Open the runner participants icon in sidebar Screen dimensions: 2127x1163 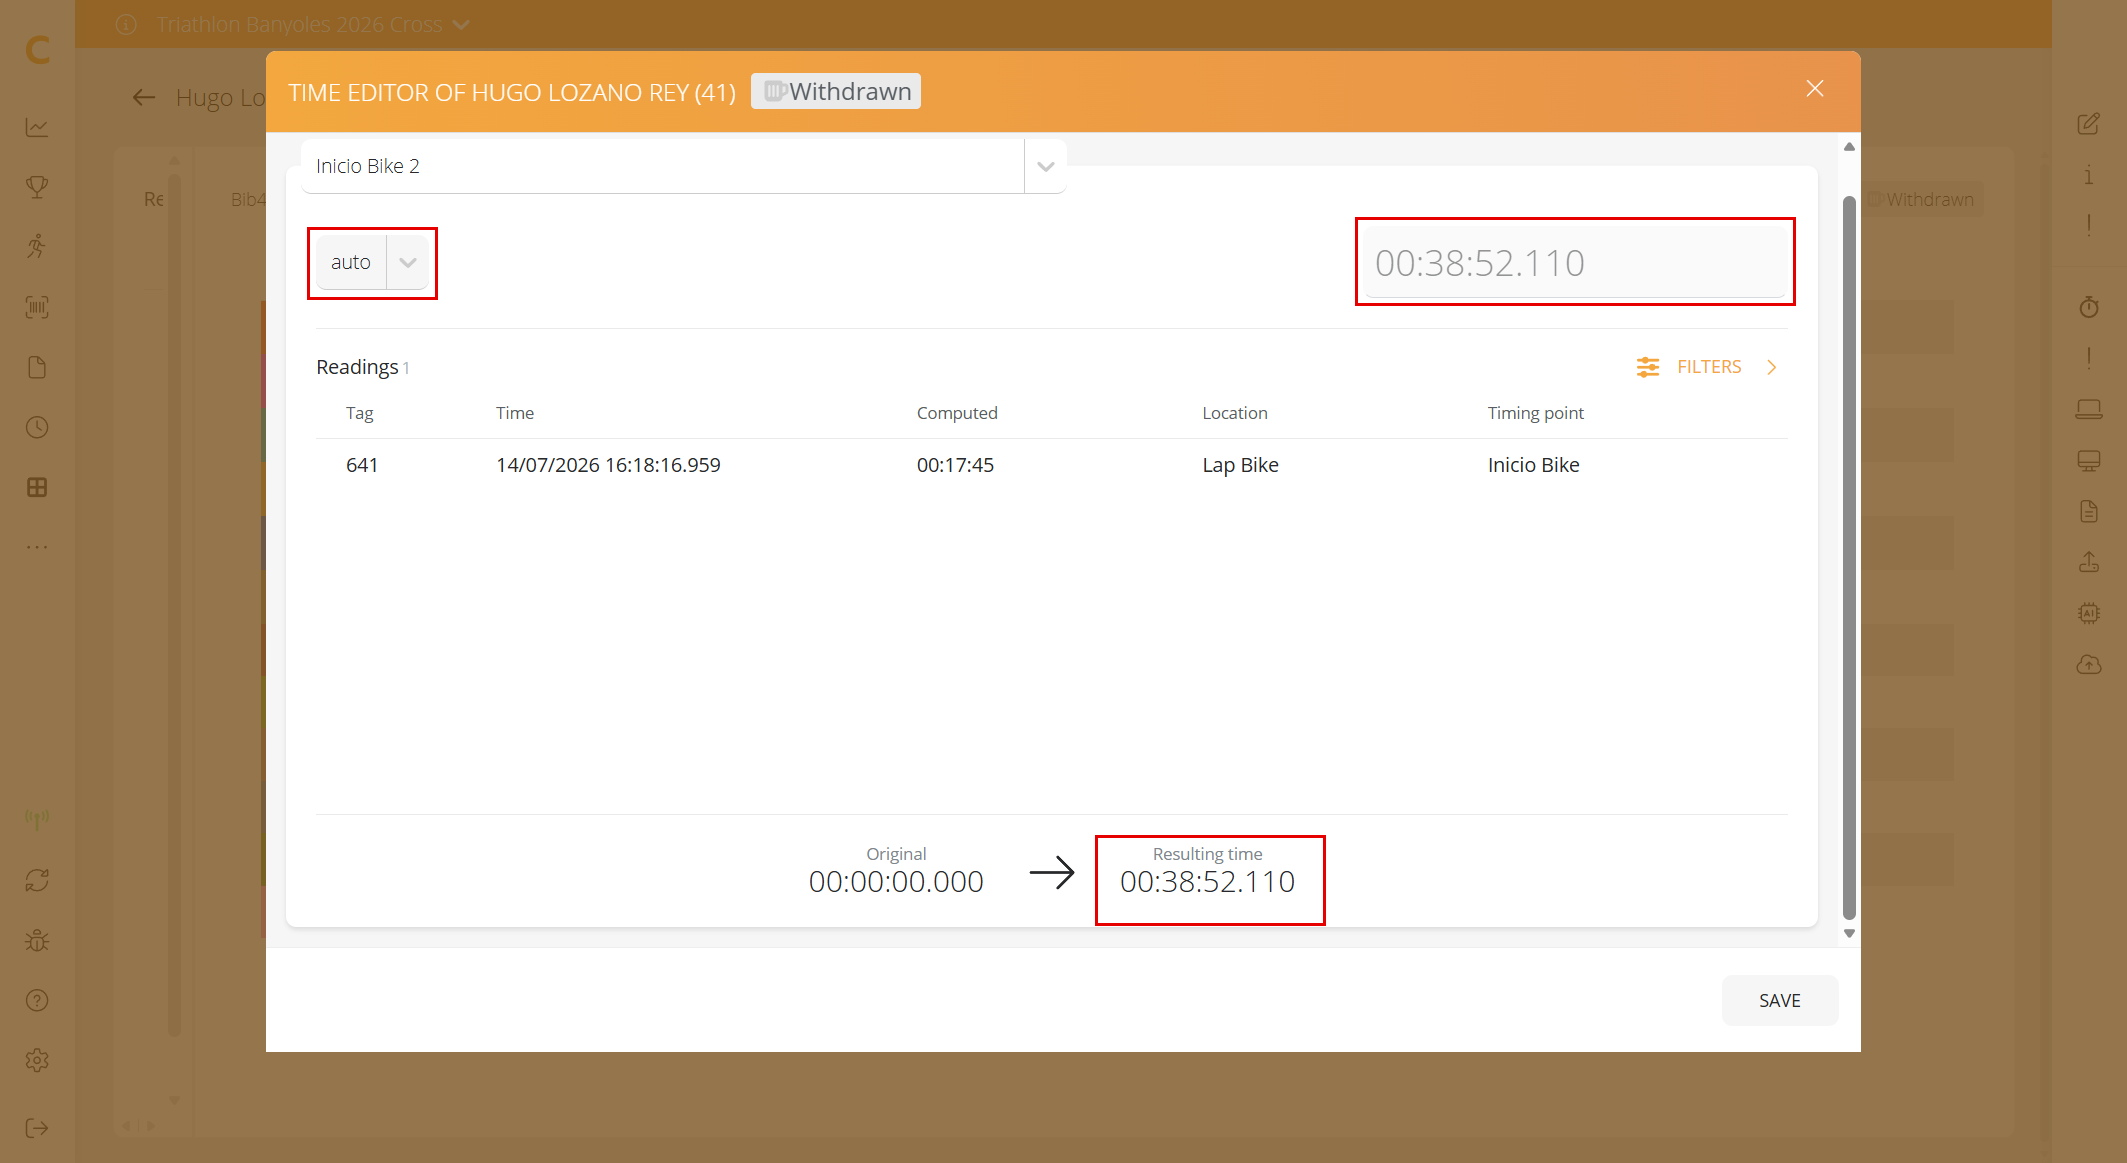37,247
